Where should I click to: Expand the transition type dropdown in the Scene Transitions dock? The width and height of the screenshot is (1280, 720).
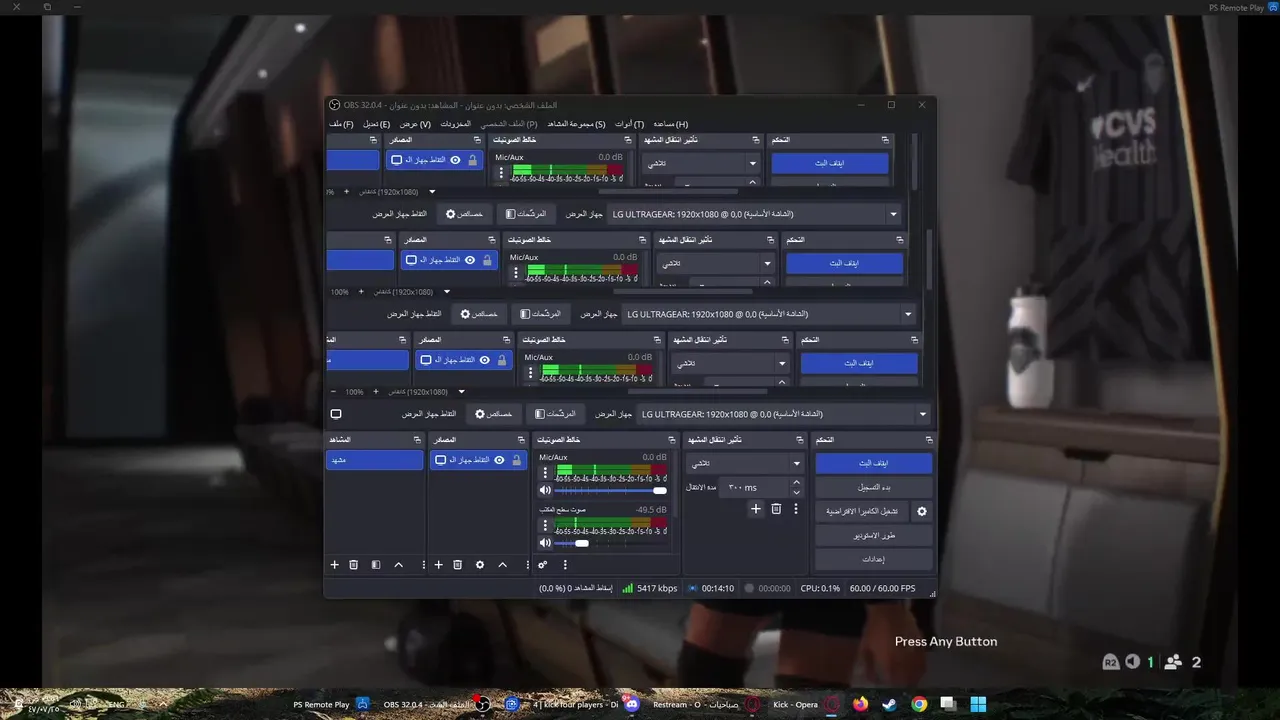click(745, 464)
